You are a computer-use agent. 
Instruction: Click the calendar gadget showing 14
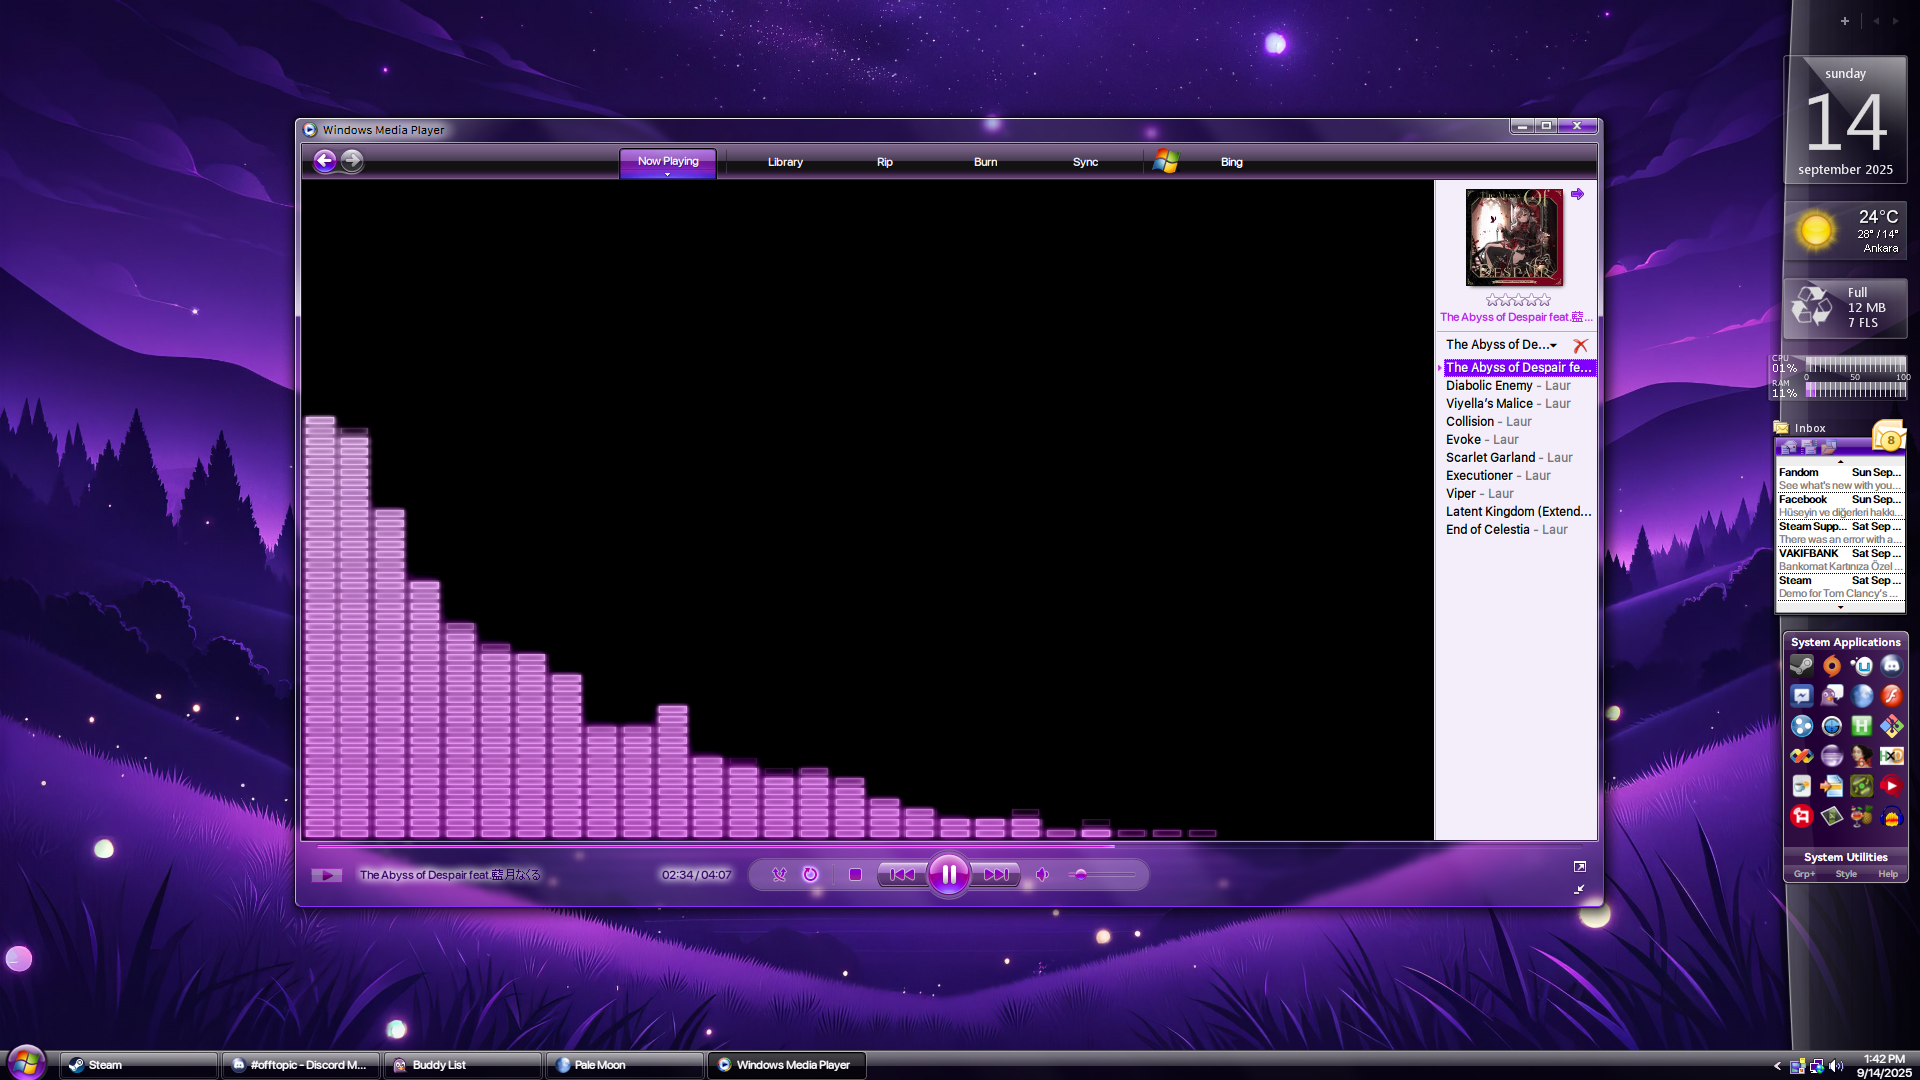coord(1845,120)
